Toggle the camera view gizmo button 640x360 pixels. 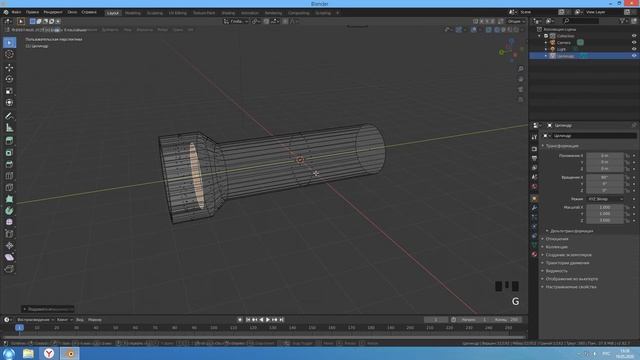click(x=520, y=89)
